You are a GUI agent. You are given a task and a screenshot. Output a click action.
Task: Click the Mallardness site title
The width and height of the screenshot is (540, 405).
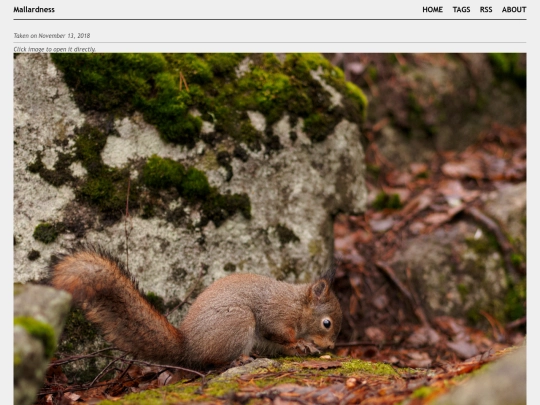click(x=34, y=10)
